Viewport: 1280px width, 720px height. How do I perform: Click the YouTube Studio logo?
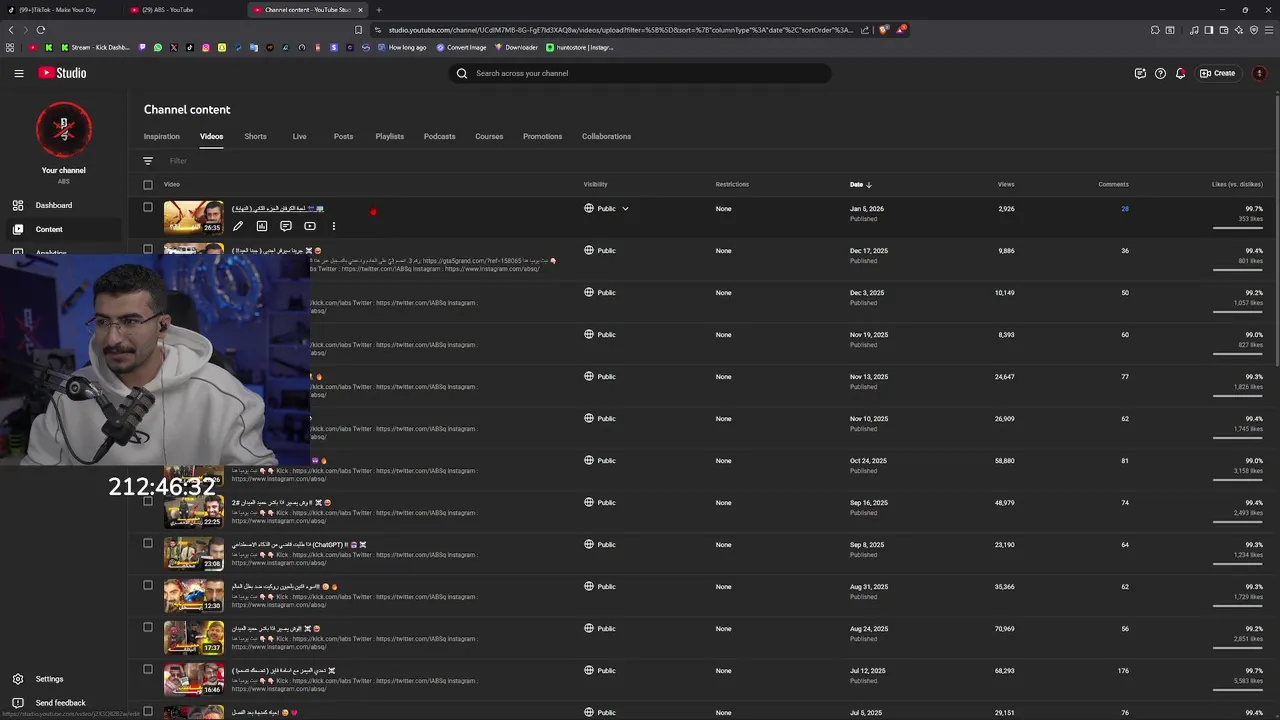pos(62,73)
